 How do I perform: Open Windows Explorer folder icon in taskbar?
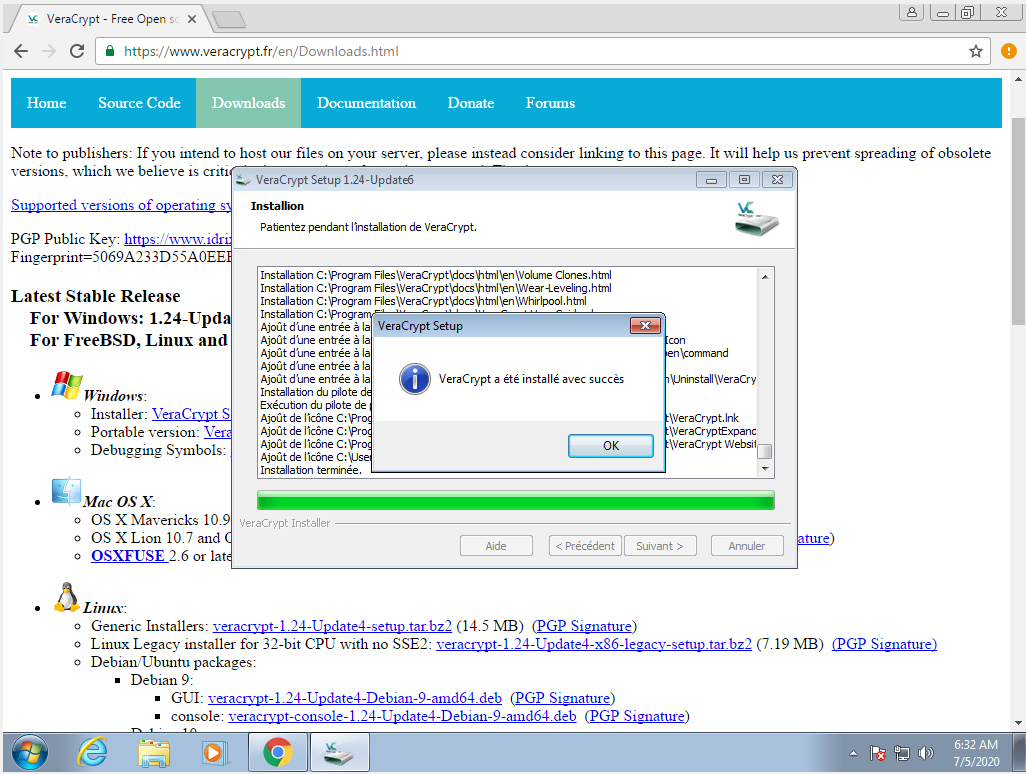pos(154,752)
